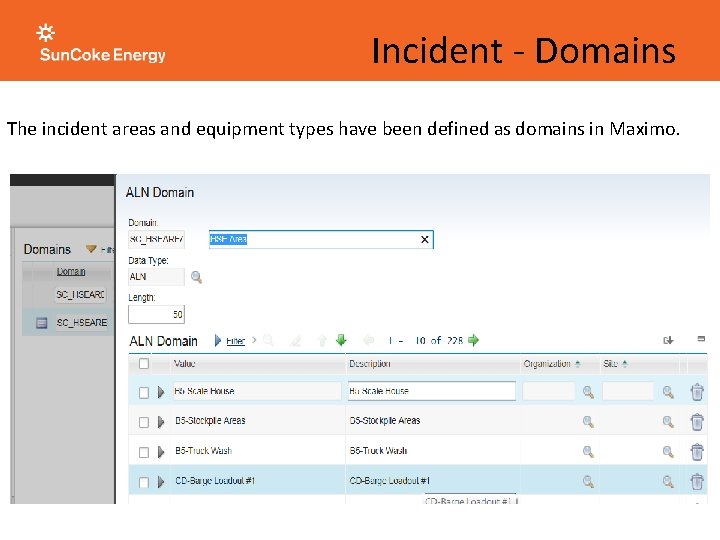Select CD-Barge Loadout #1 value cell
Screen dimensions: 720x540
215,481
